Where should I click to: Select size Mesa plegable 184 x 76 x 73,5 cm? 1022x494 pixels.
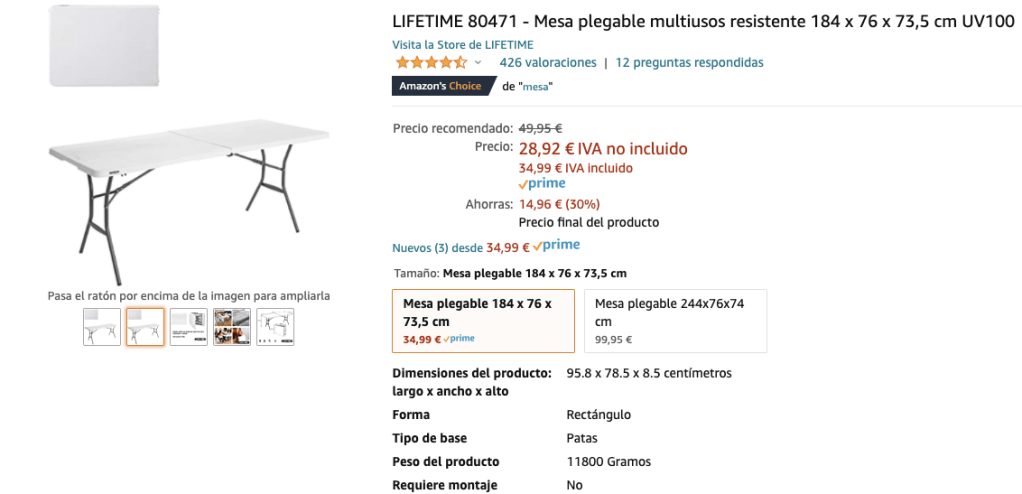pyautogui.click(x=483, y=321)
